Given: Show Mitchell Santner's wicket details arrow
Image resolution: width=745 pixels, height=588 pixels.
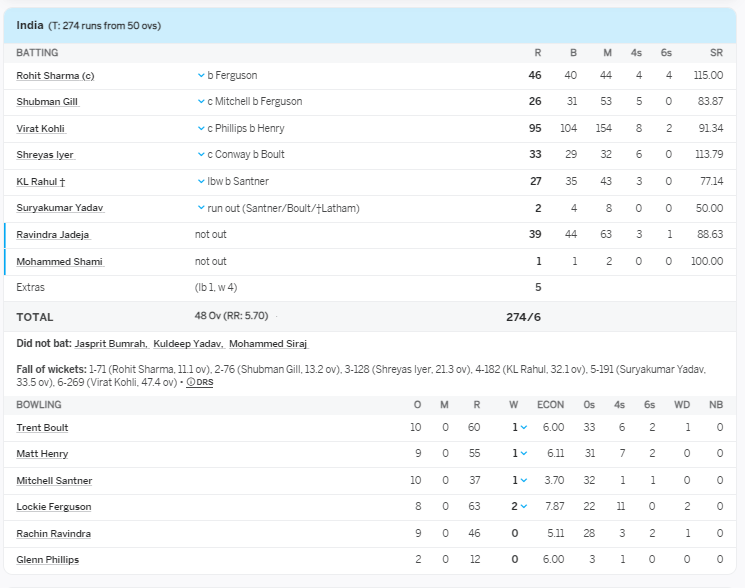Looking at the screenshot, I should (x=524, y=481).
